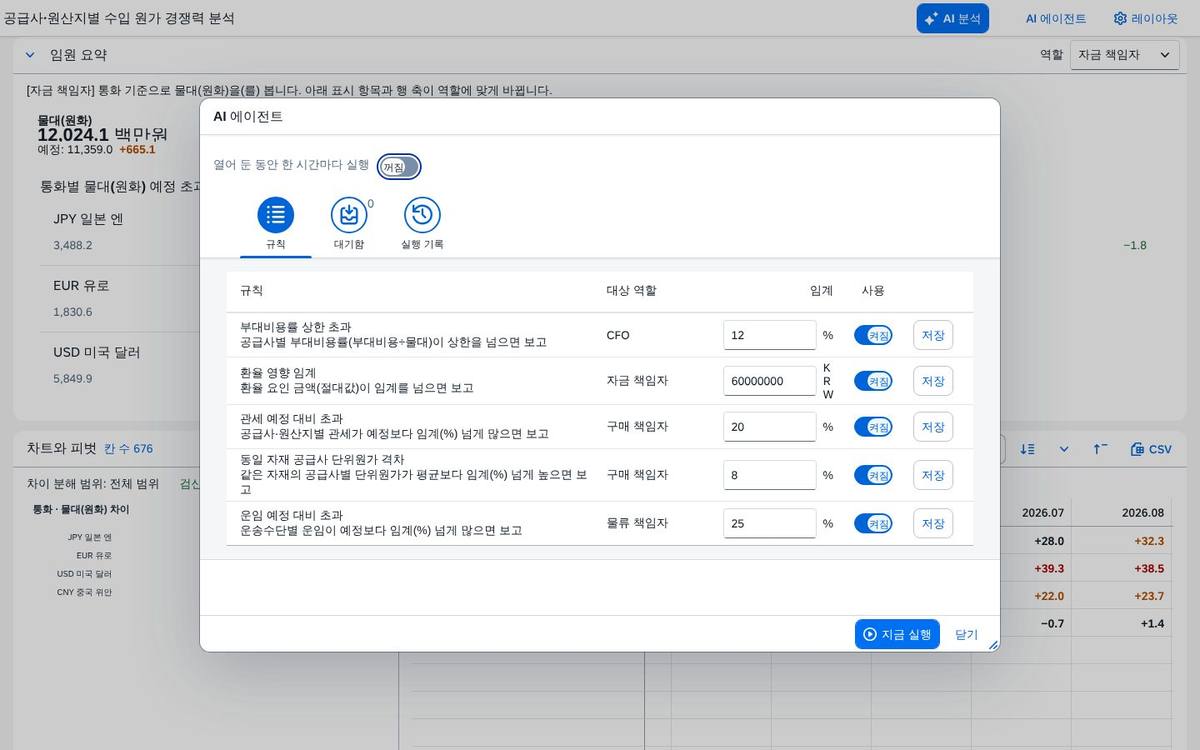Click the 12,024.1 백만원 headline value
Screen dimensions: 1200x750
pyautogui.click(x=102, y=134)
